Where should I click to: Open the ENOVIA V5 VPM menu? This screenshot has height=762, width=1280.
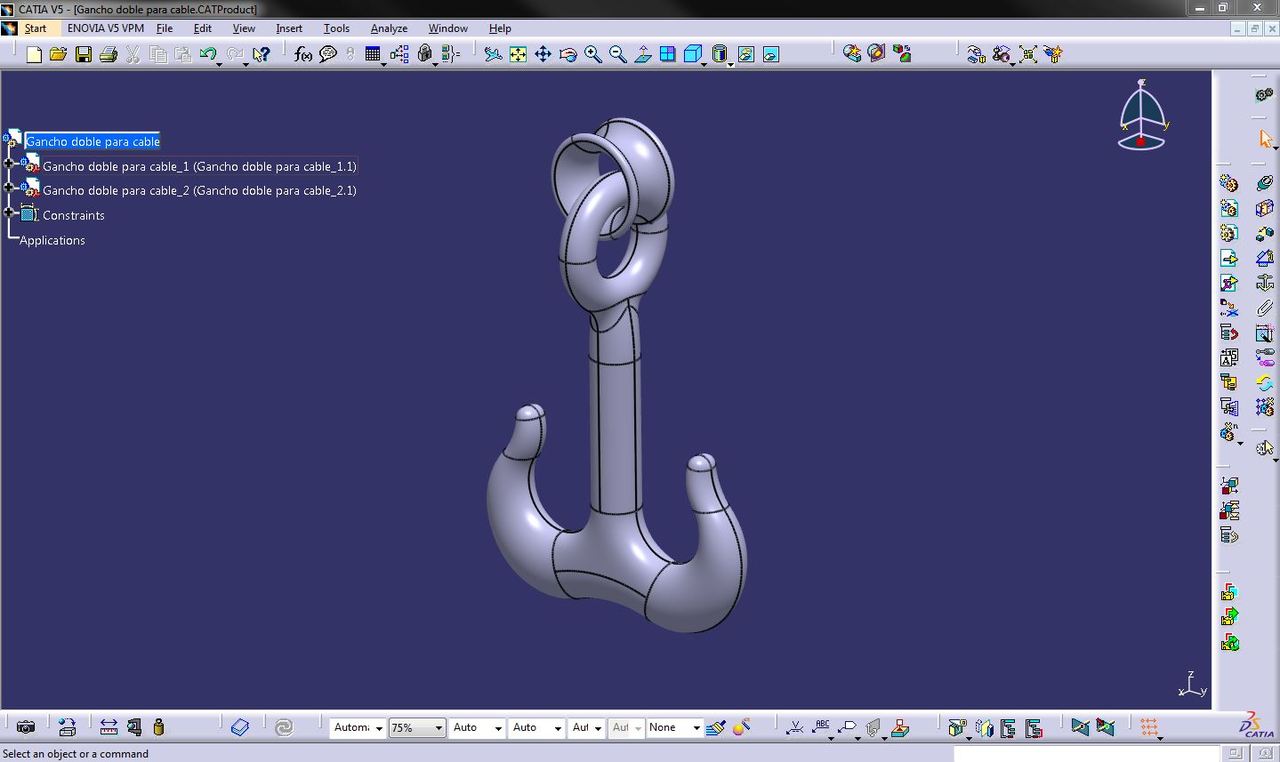click(x=106, y=28)
